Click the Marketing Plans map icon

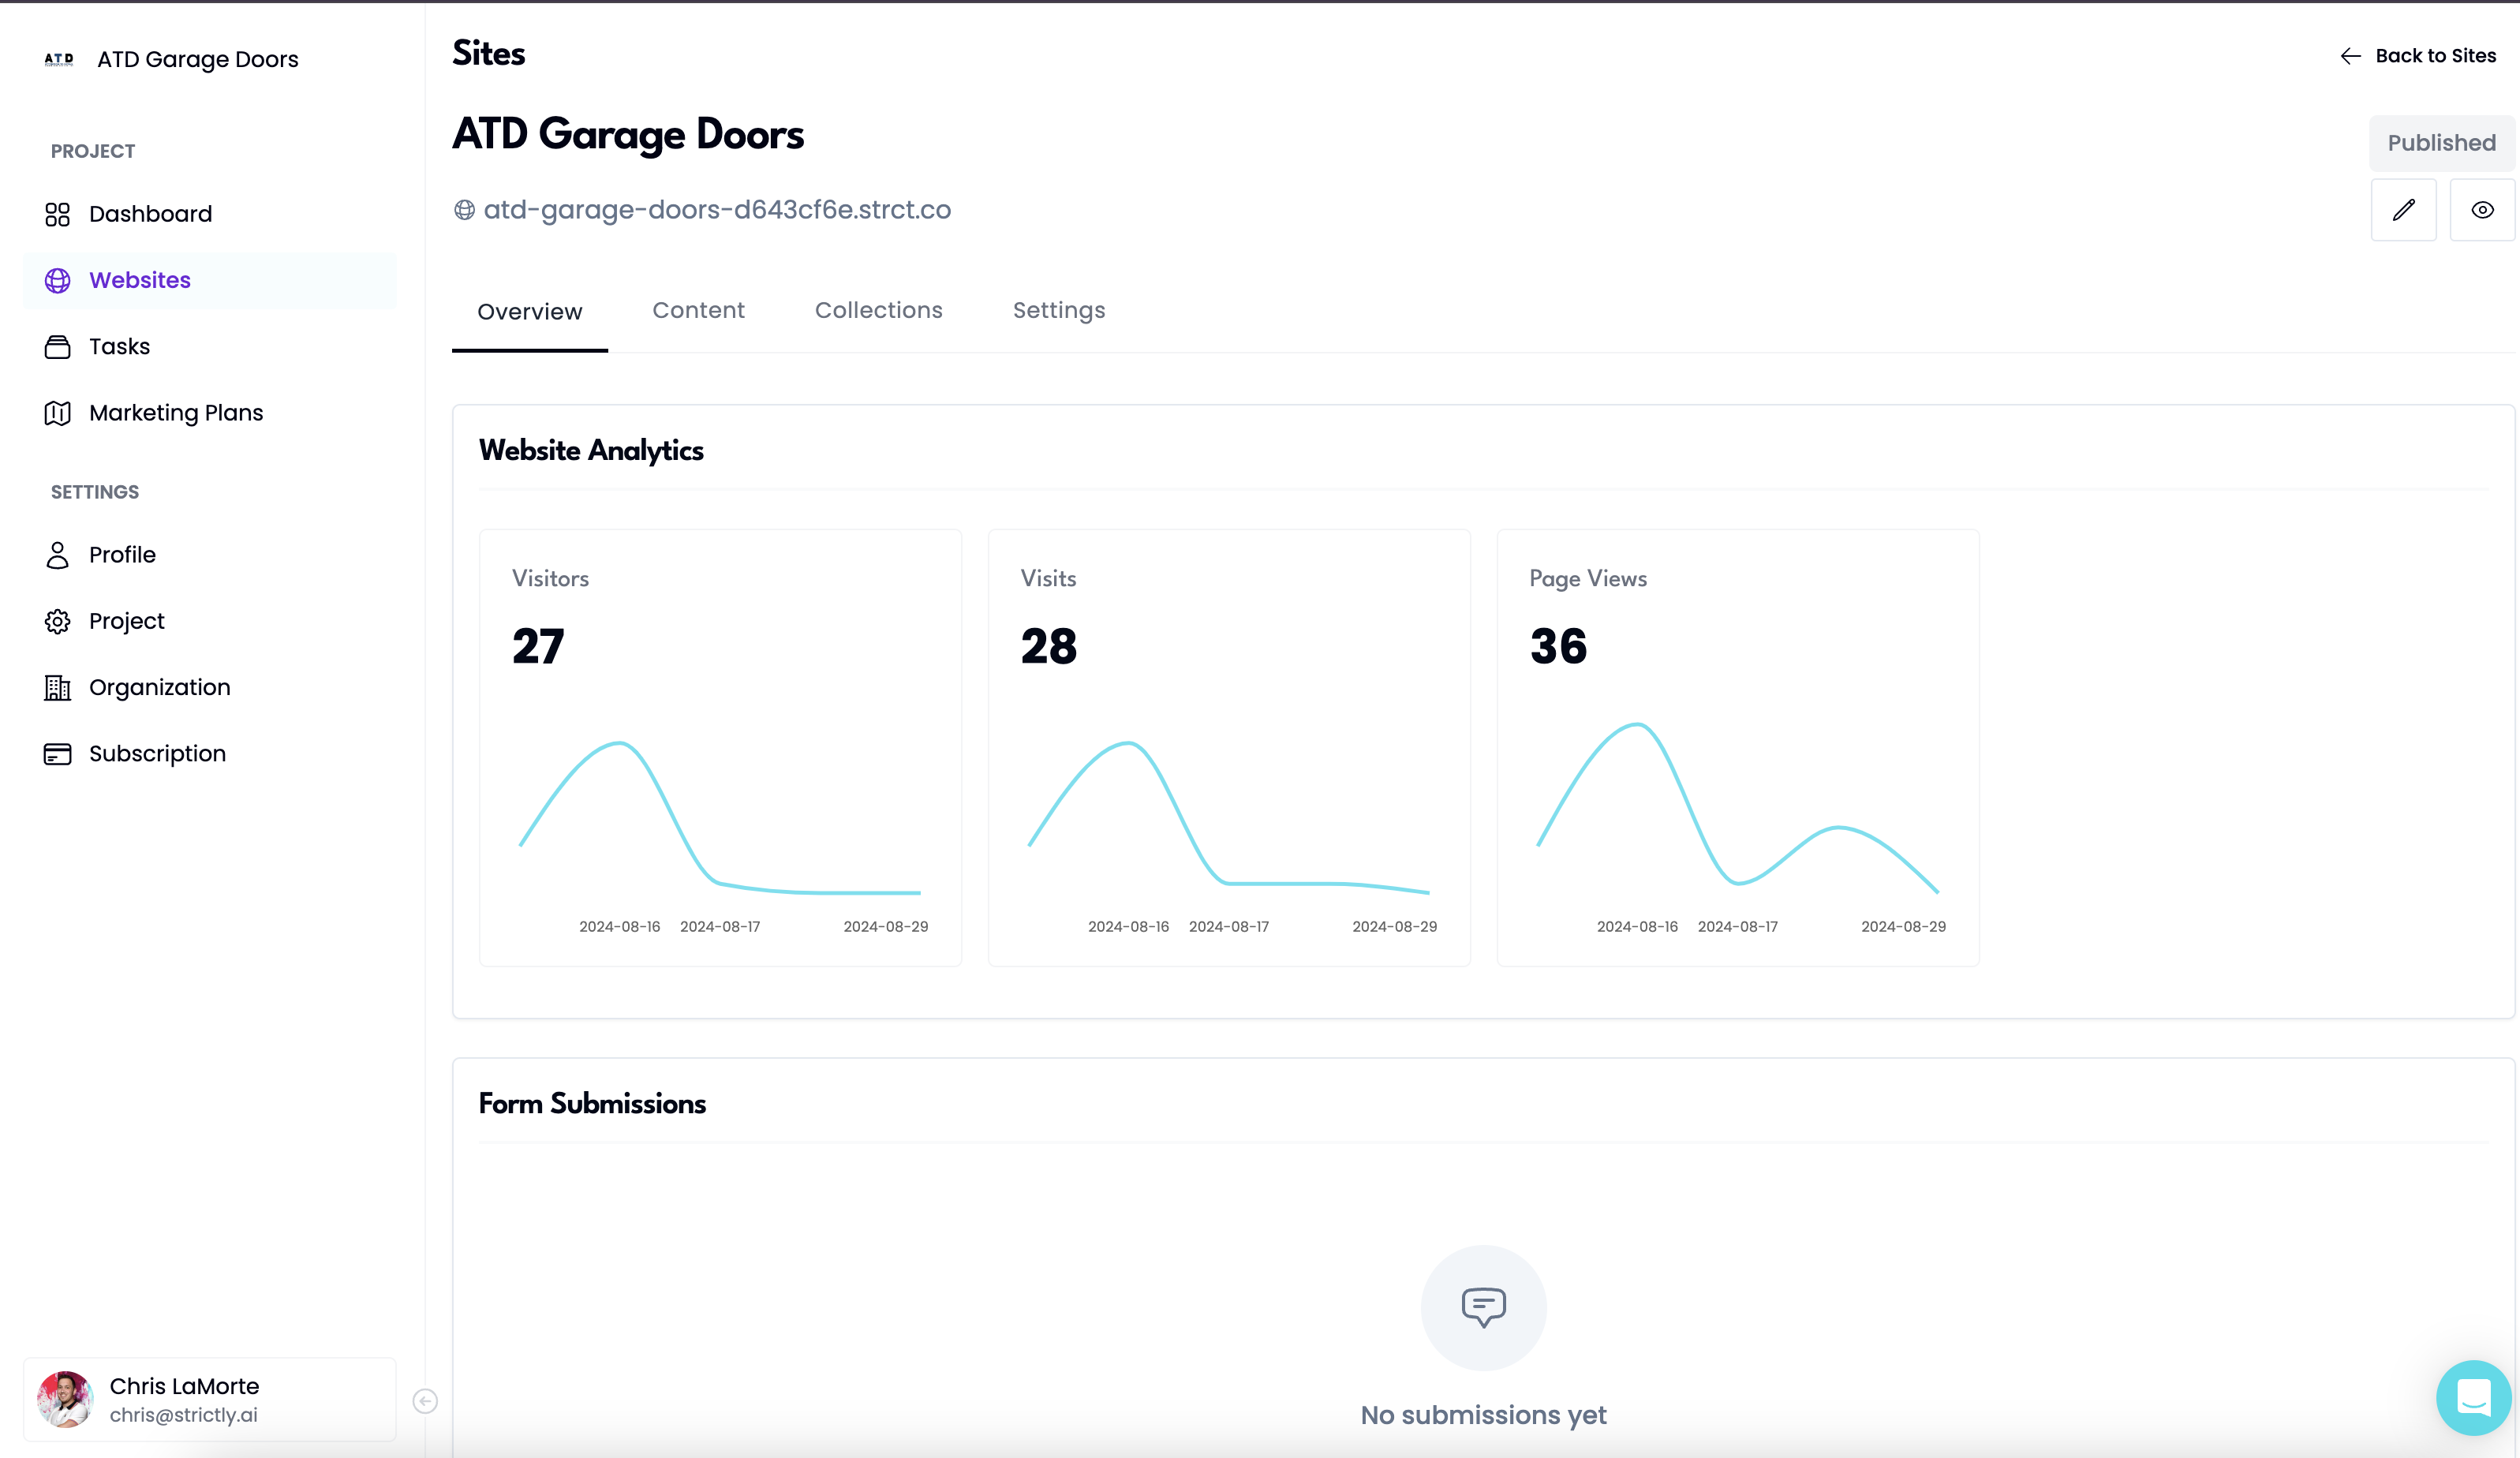click(58, 413)
